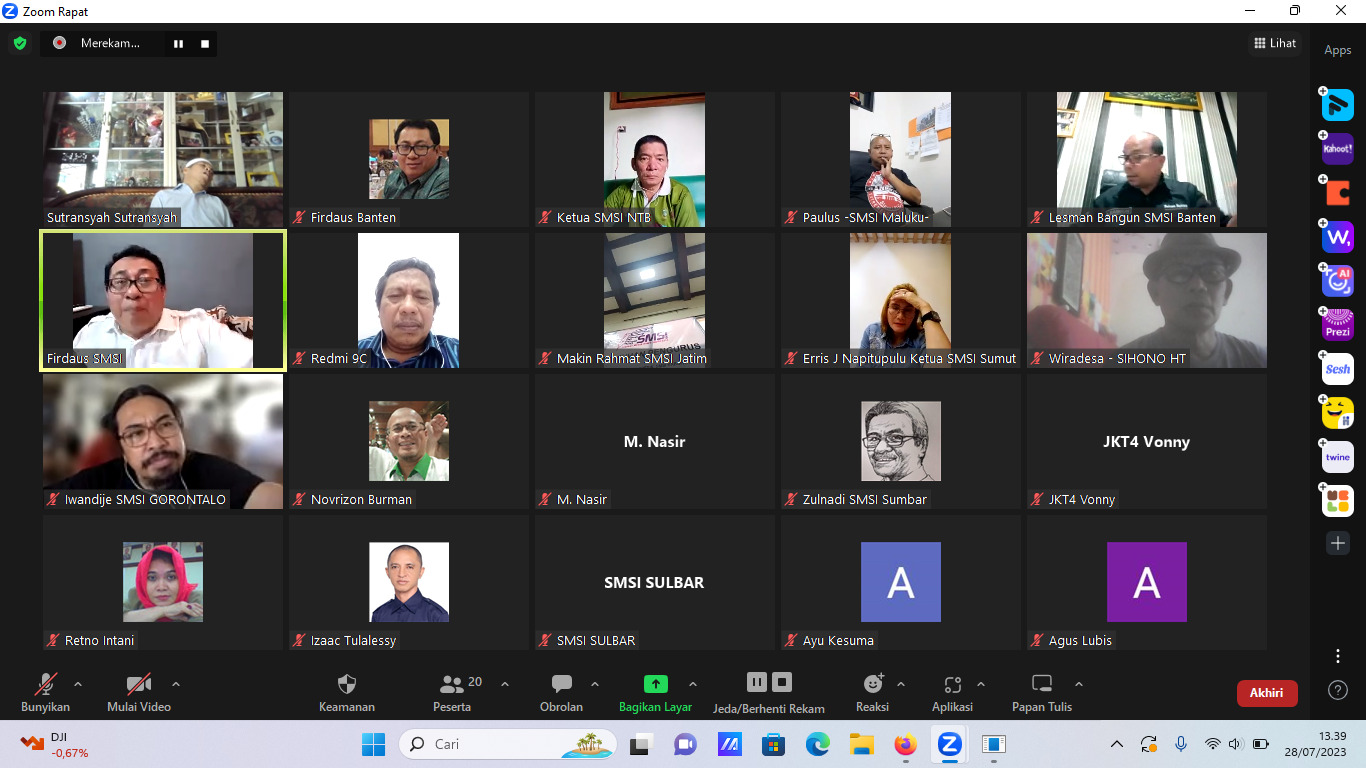Image resolution: width=1366 pixels, height=768 pixels.
Task: Open the Keamanan security shield icon
Action: (x=346, y=685)
